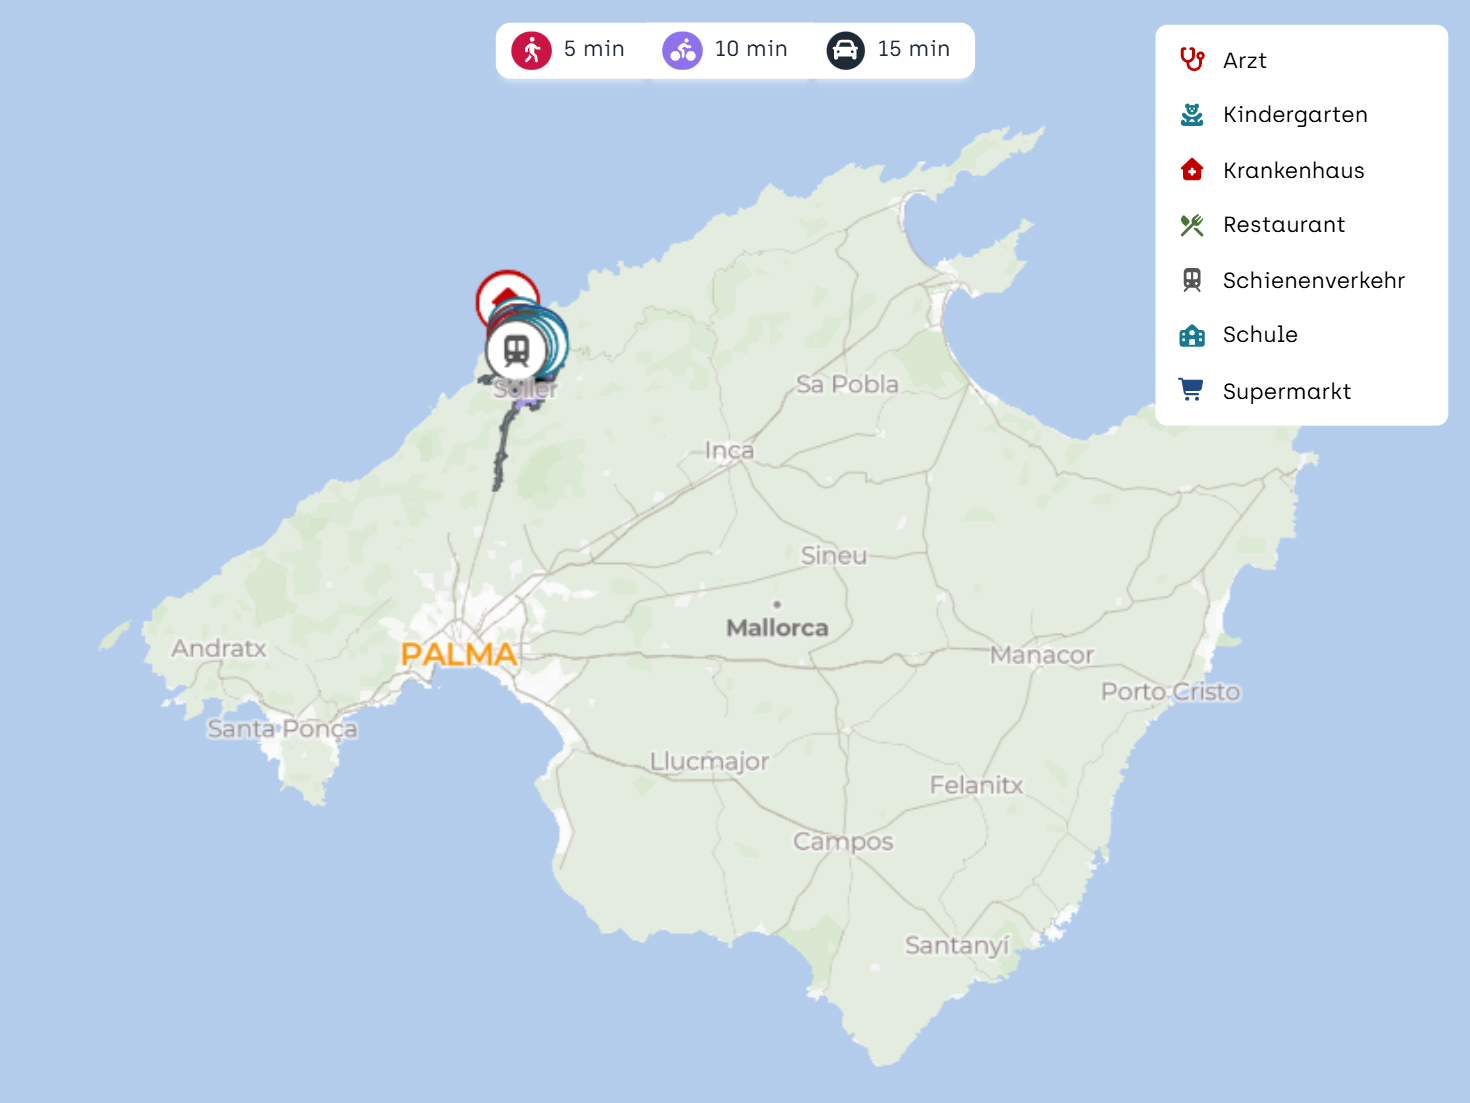Click the Manacor town label
The image size is (1470, 1103).
(1041, 655)
